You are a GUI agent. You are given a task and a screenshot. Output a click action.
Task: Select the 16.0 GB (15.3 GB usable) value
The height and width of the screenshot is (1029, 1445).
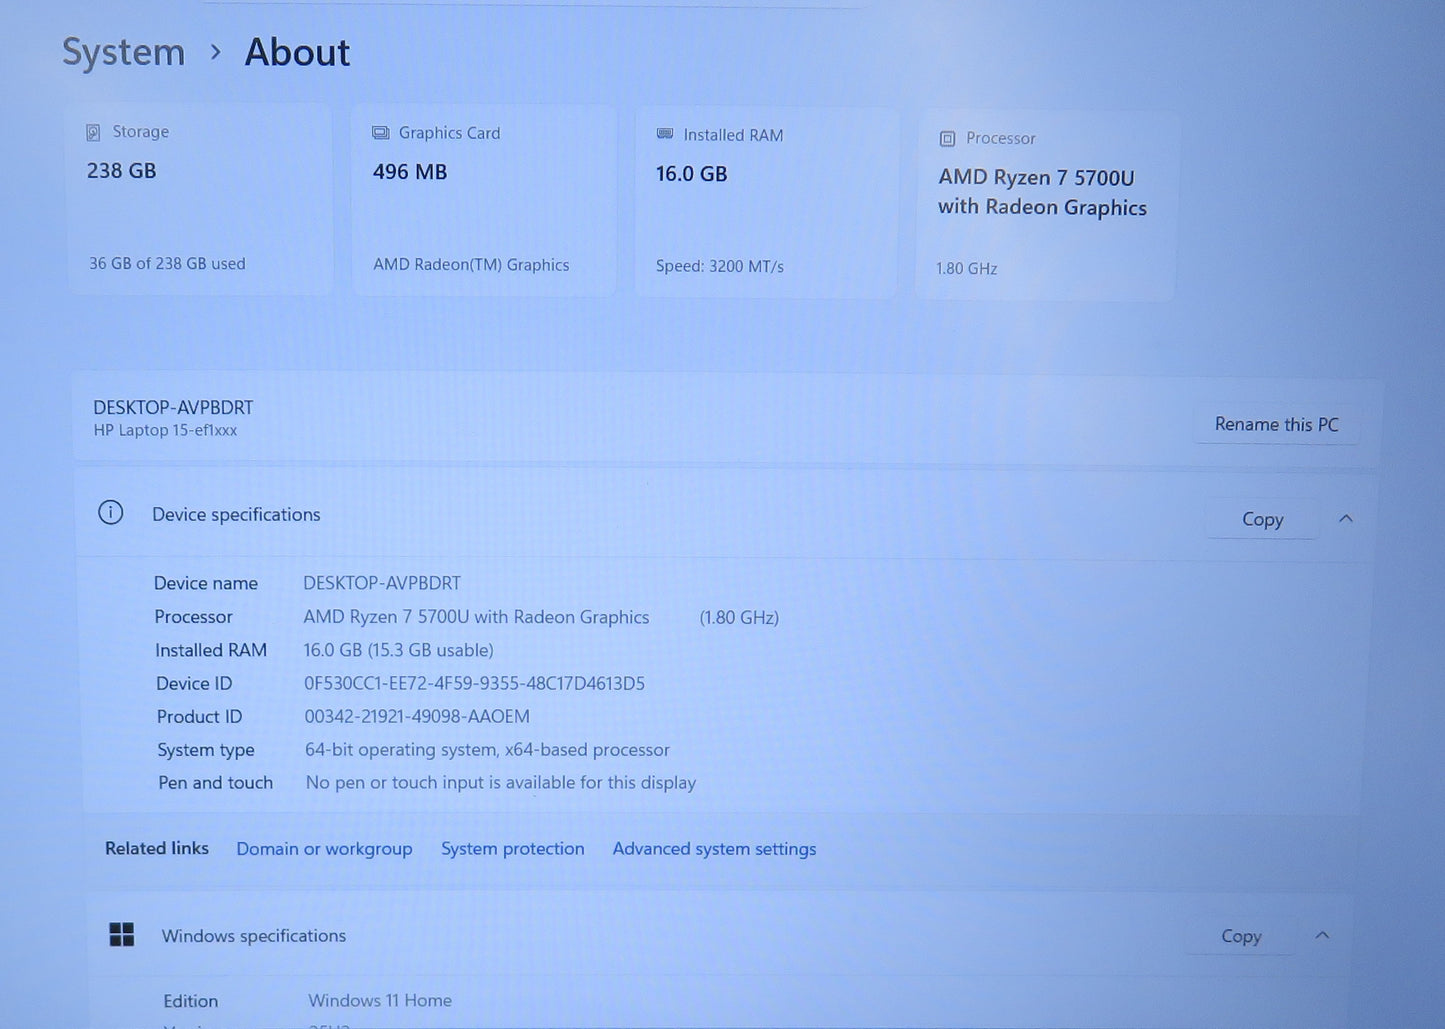tap(399, 650)
